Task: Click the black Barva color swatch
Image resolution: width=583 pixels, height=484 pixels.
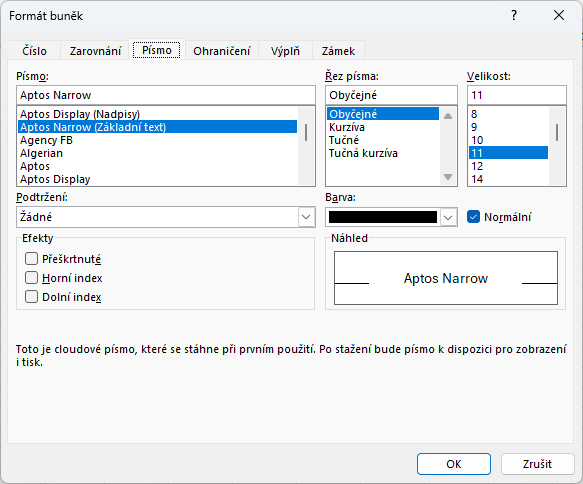Action: pyautogui.click(x=383, y=217)
